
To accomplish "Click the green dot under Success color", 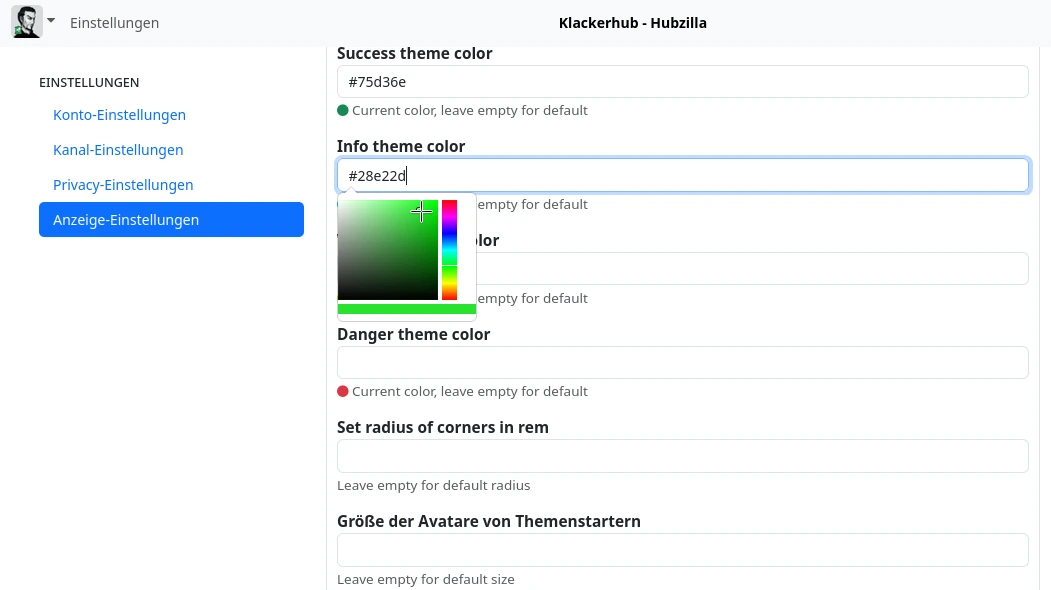I will click(343, 111).
